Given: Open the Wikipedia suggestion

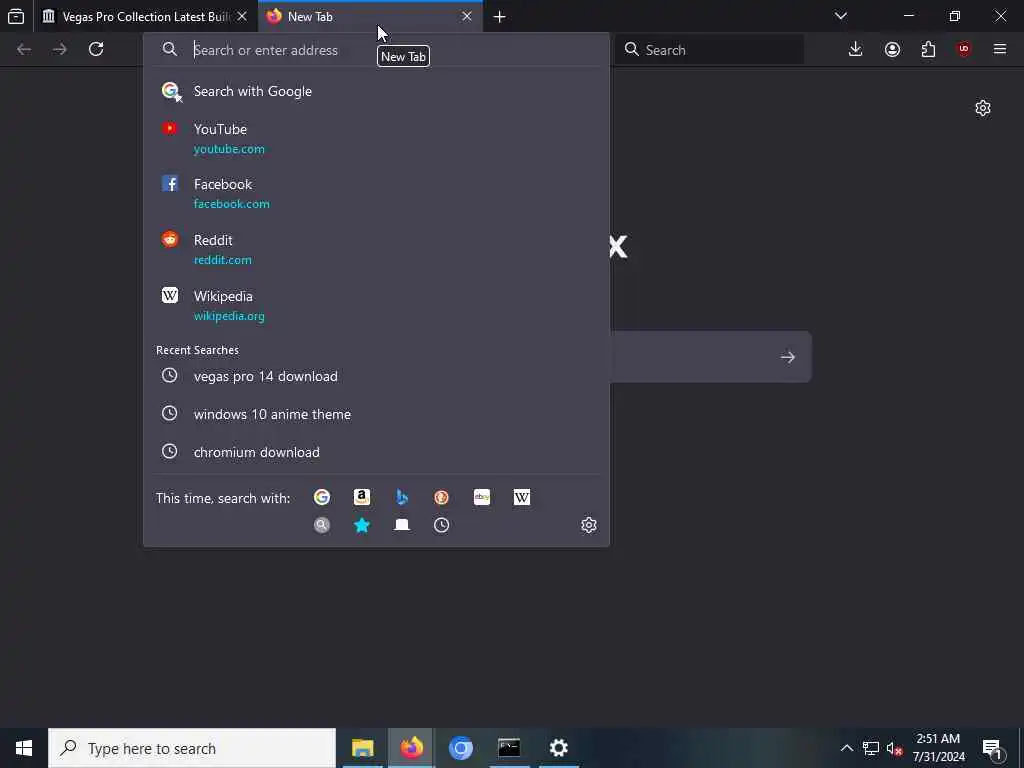Looking at the screenshot, I should tap(376, 306).
